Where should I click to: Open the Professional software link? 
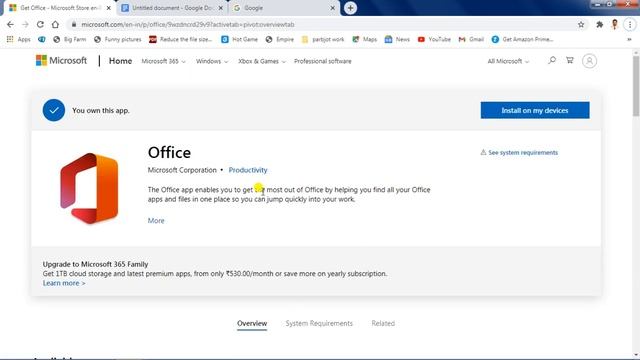tap(322, 61)
